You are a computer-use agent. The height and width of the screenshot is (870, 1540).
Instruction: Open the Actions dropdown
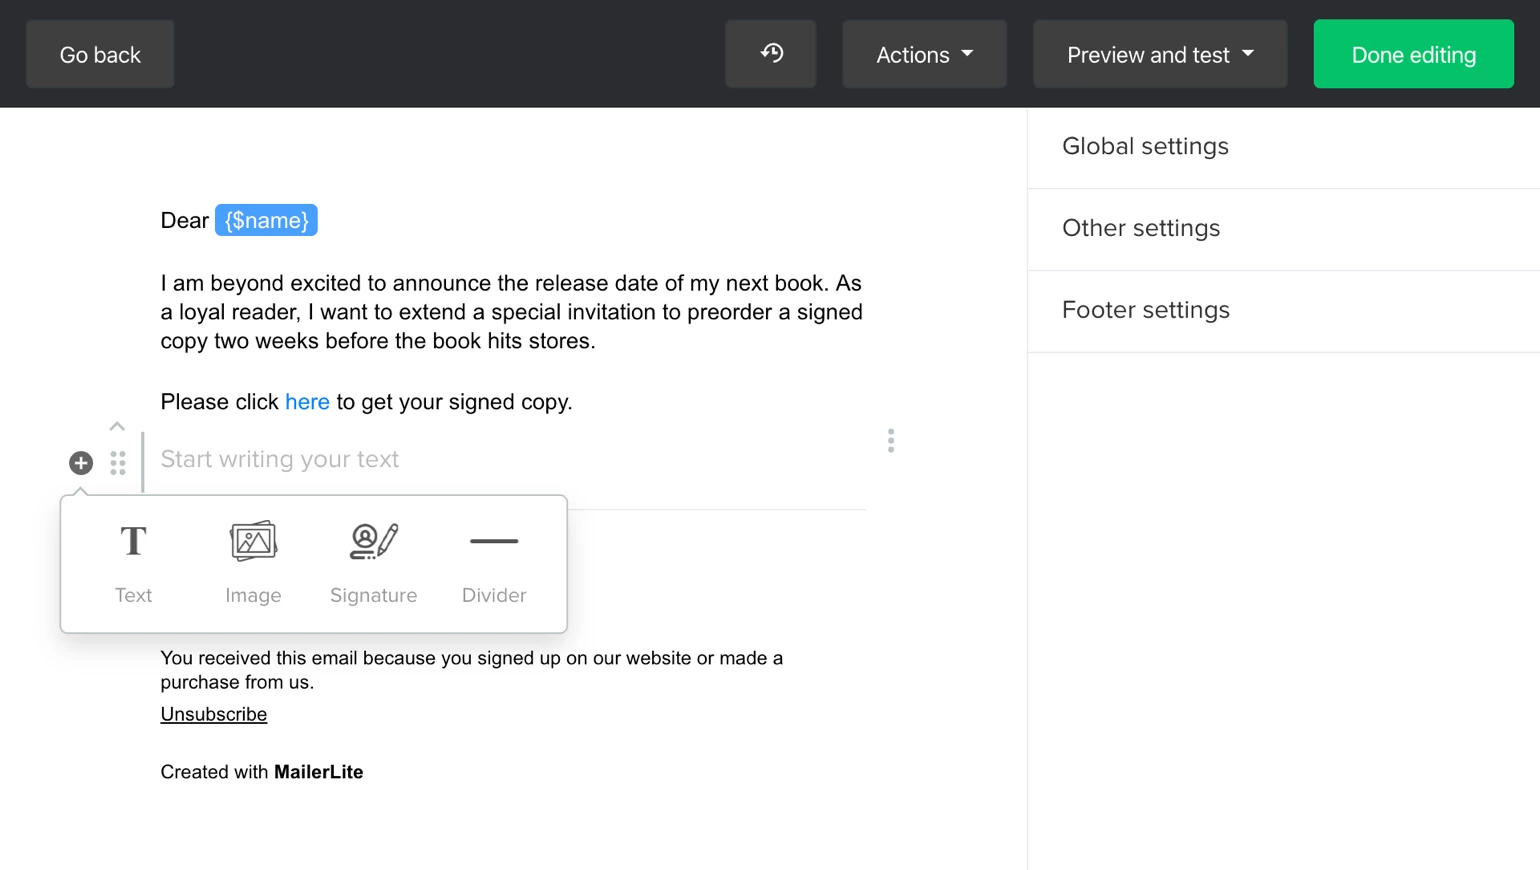pyautogui.click(x=924, y=55)
